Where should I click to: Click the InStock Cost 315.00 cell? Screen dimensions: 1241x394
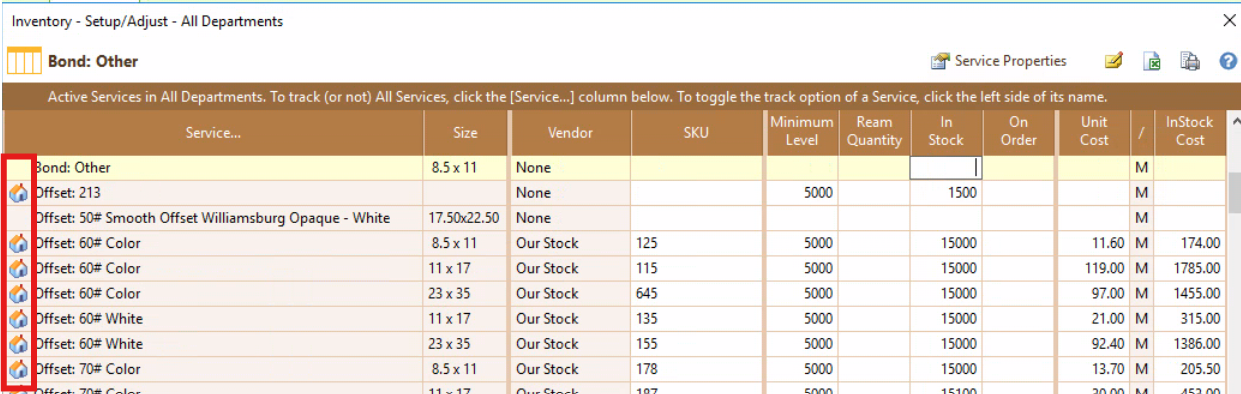pos(1190,318)
